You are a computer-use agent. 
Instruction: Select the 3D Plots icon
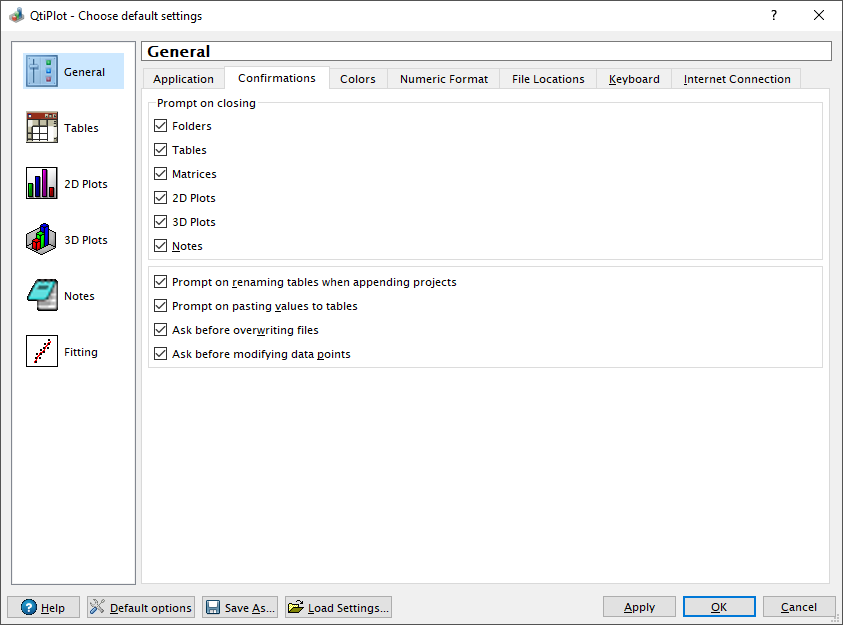[42, 240]
